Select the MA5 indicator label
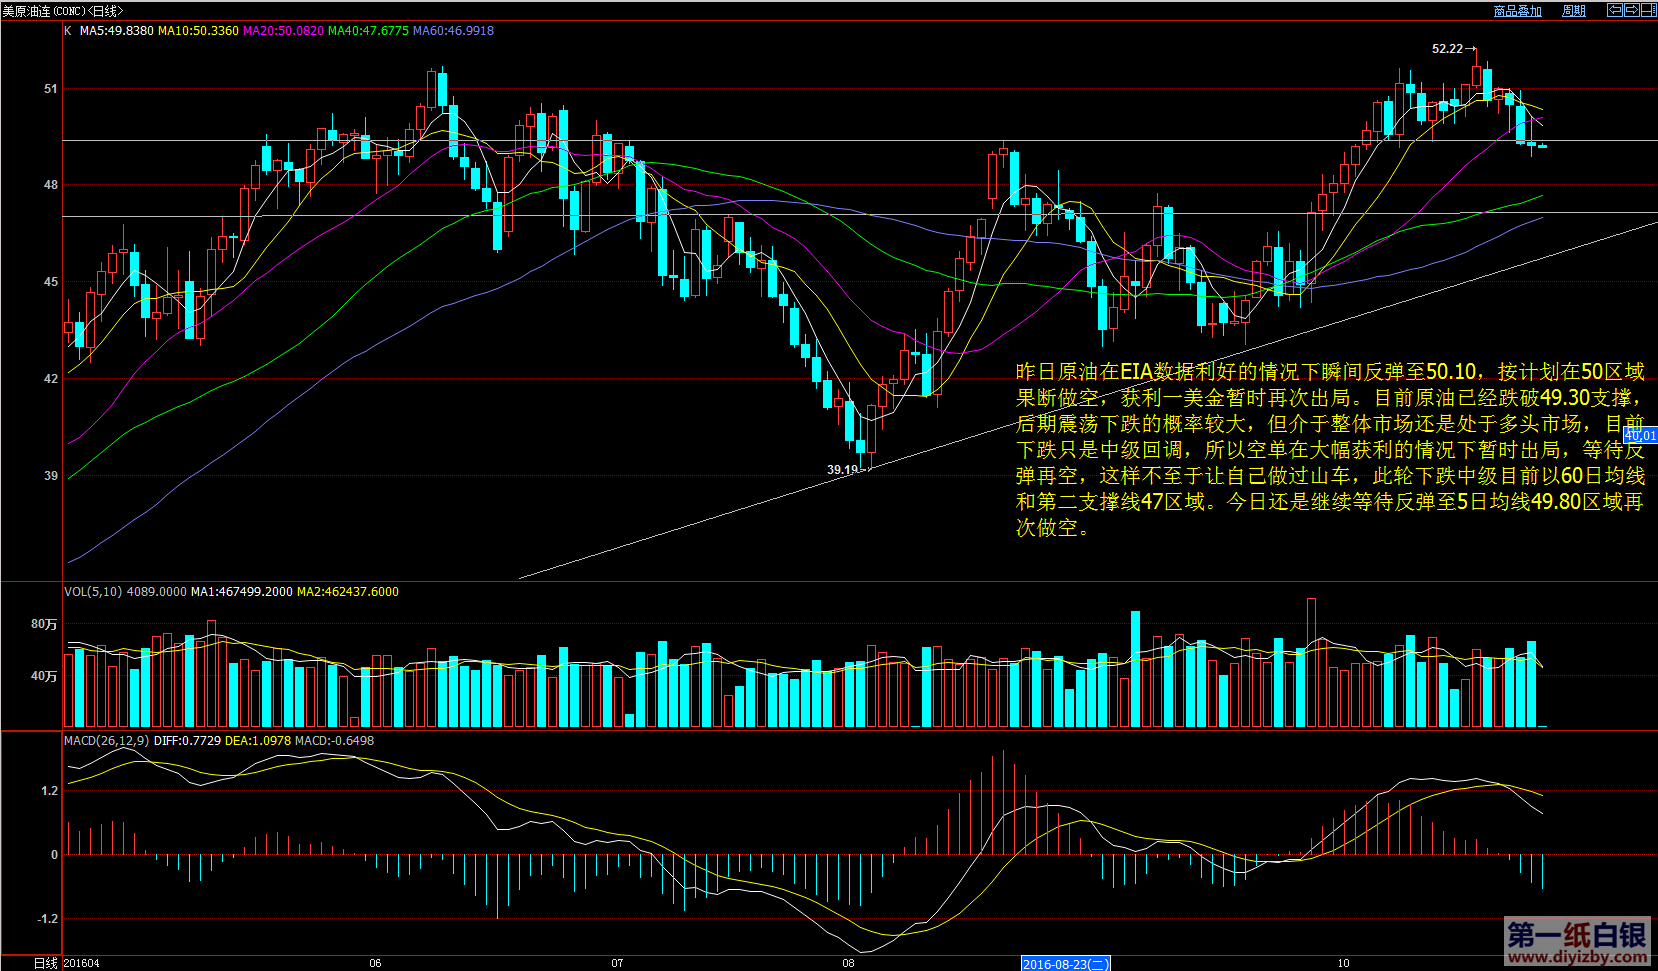Image resolution: width=1658 pixels, height=971 pixels. tap(116, 31)
